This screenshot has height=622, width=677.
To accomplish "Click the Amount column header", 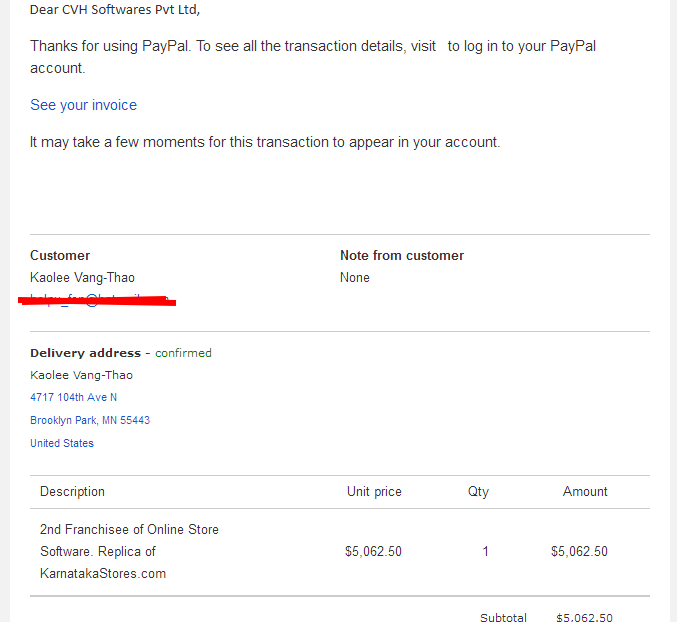I will tap(585, 491).
